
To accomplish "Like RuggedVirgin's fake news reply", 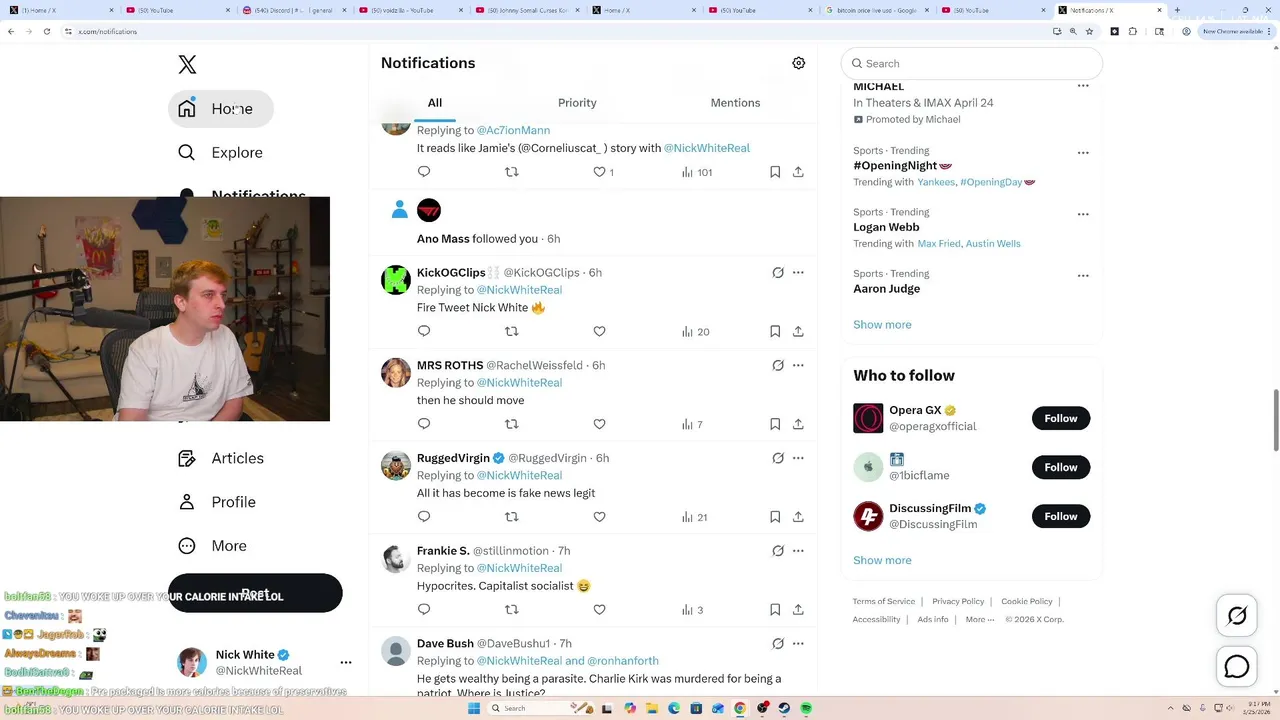I will coord(599,517).
